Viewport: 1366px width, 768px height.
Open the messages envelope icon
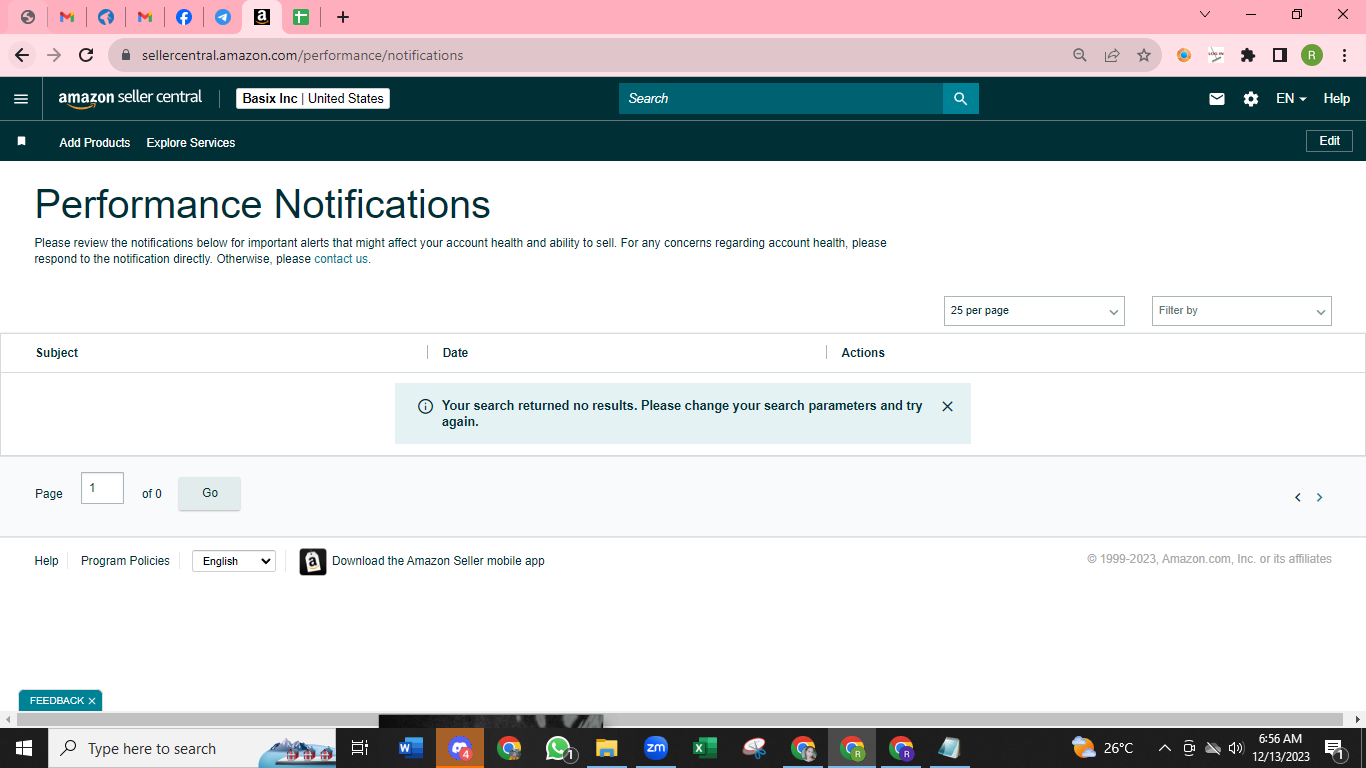pos(1217,99)
